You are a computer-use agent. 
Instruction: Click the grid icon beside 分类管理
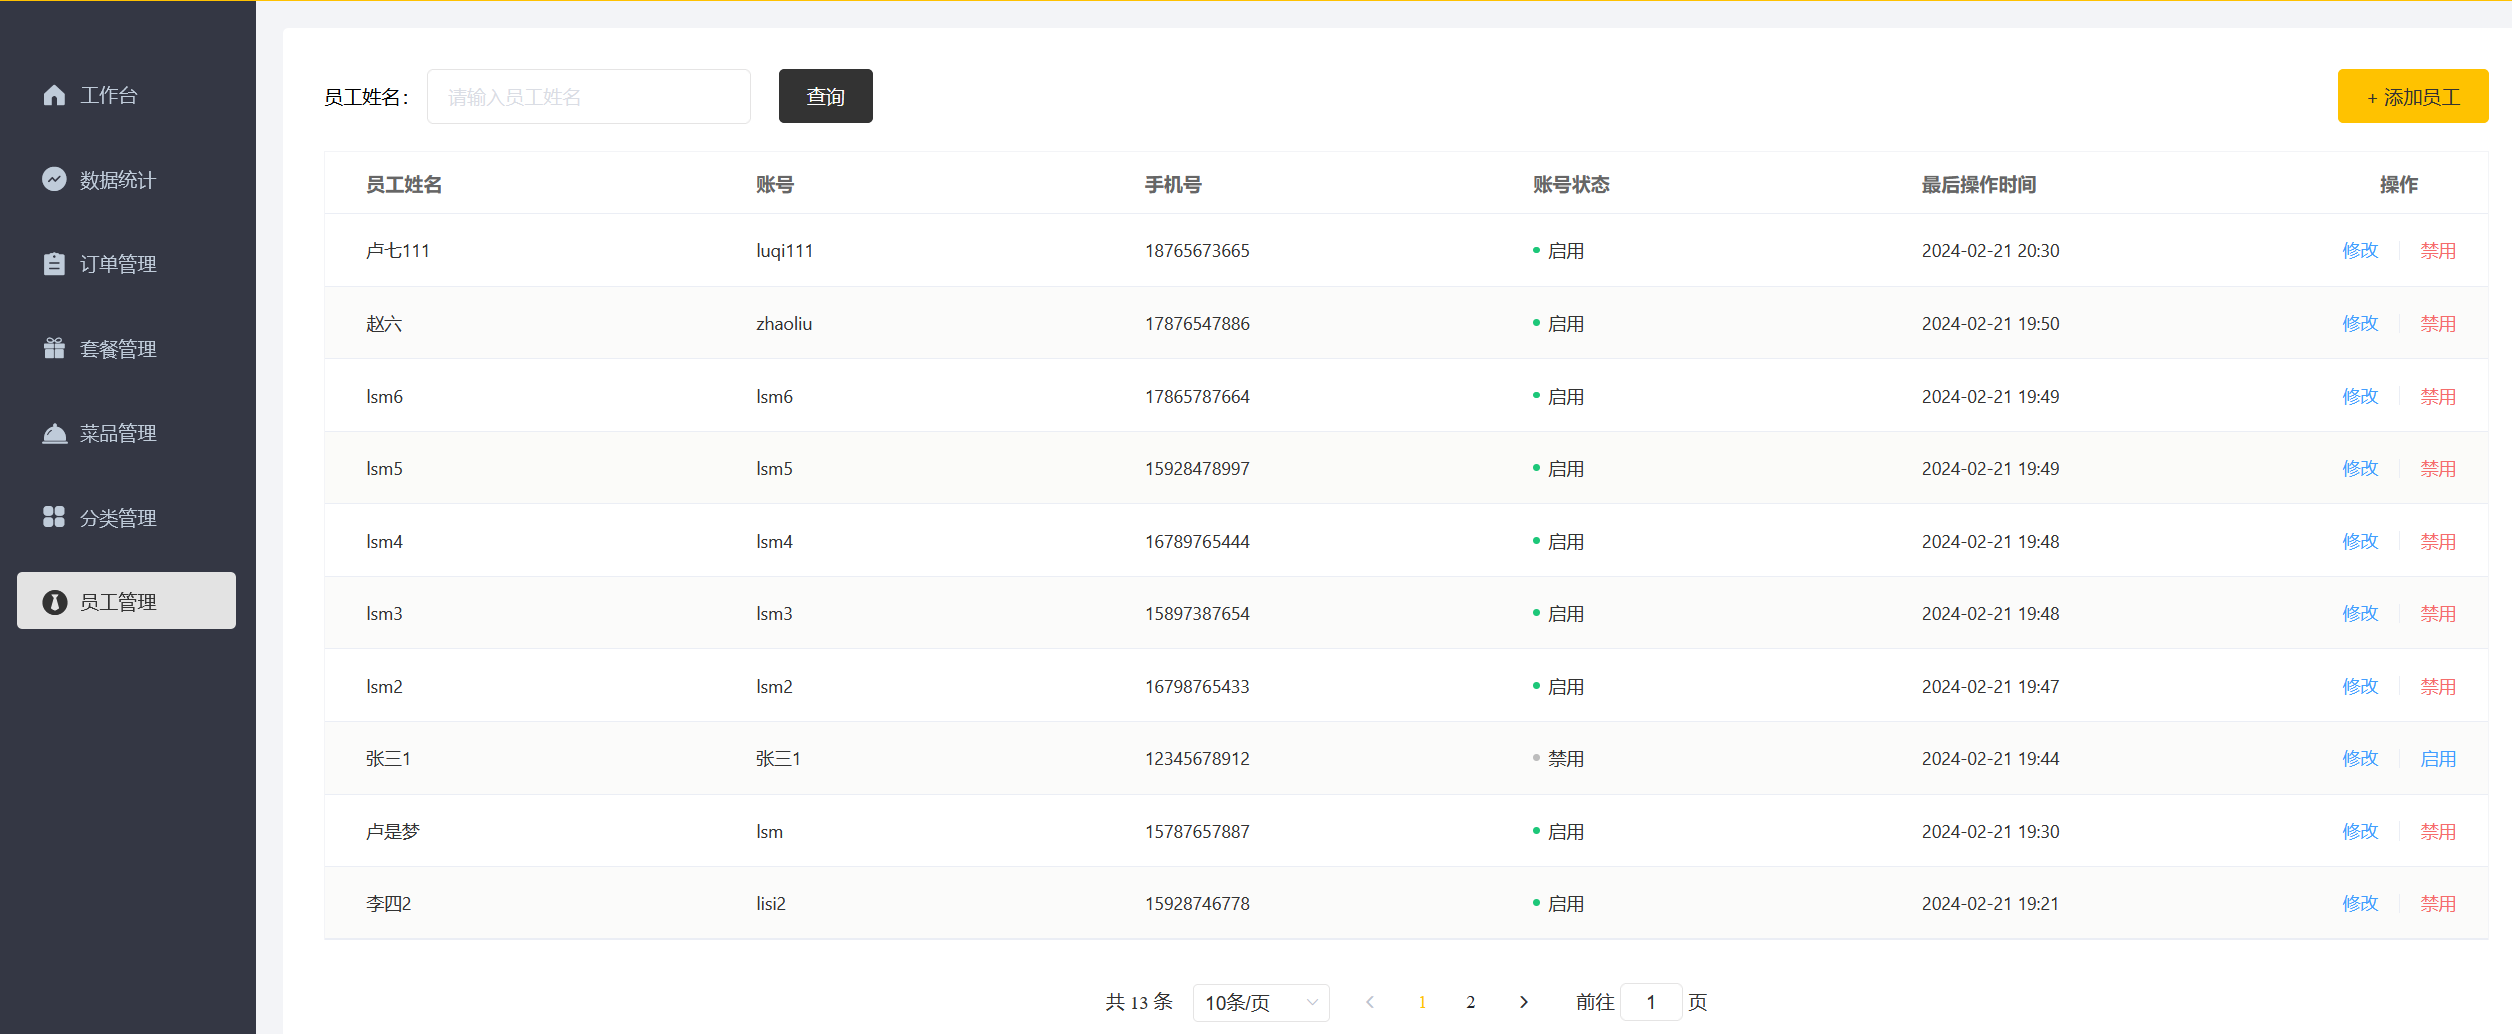[54, 517]
